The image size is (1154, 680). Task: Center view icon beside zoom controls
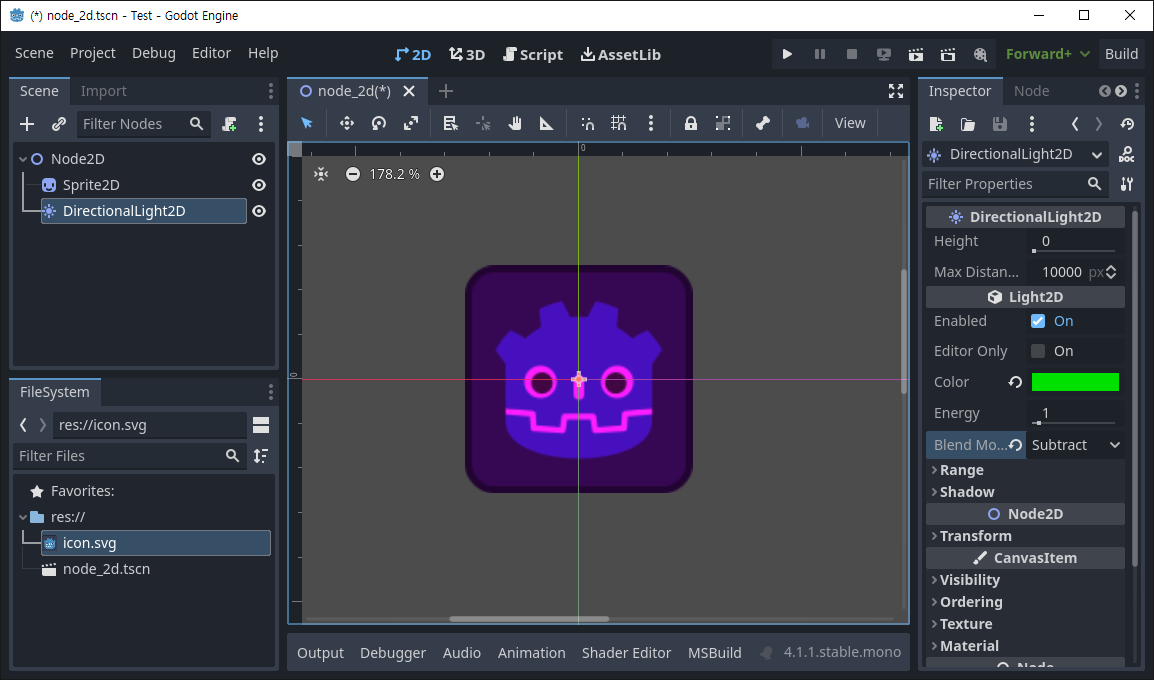coord(321,174)
